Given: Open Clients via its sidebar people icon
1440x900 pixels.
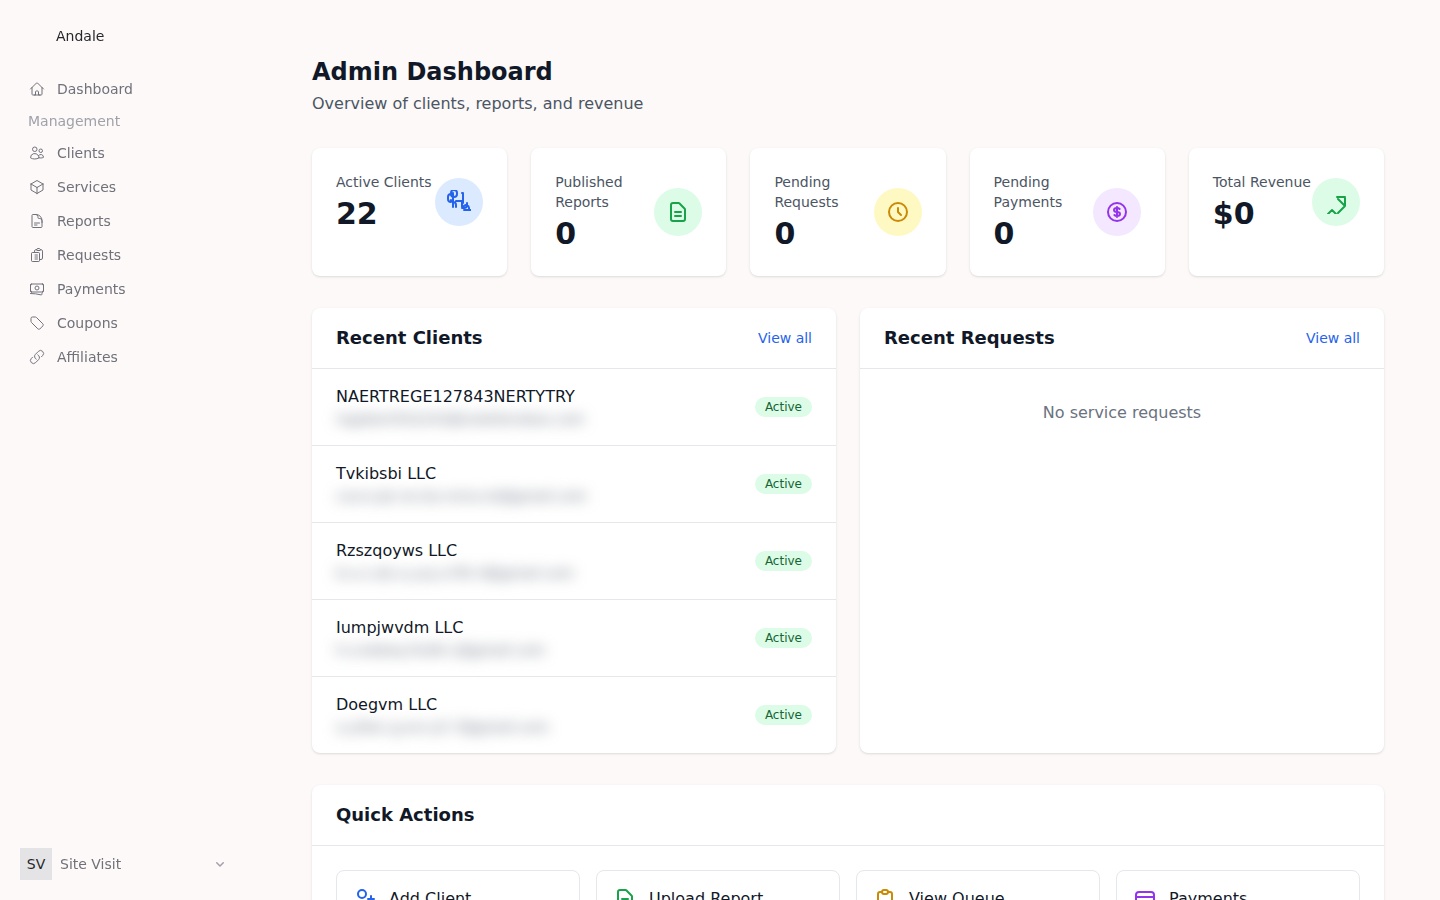Looking at the screenshot, I should (x=37, y=153).
